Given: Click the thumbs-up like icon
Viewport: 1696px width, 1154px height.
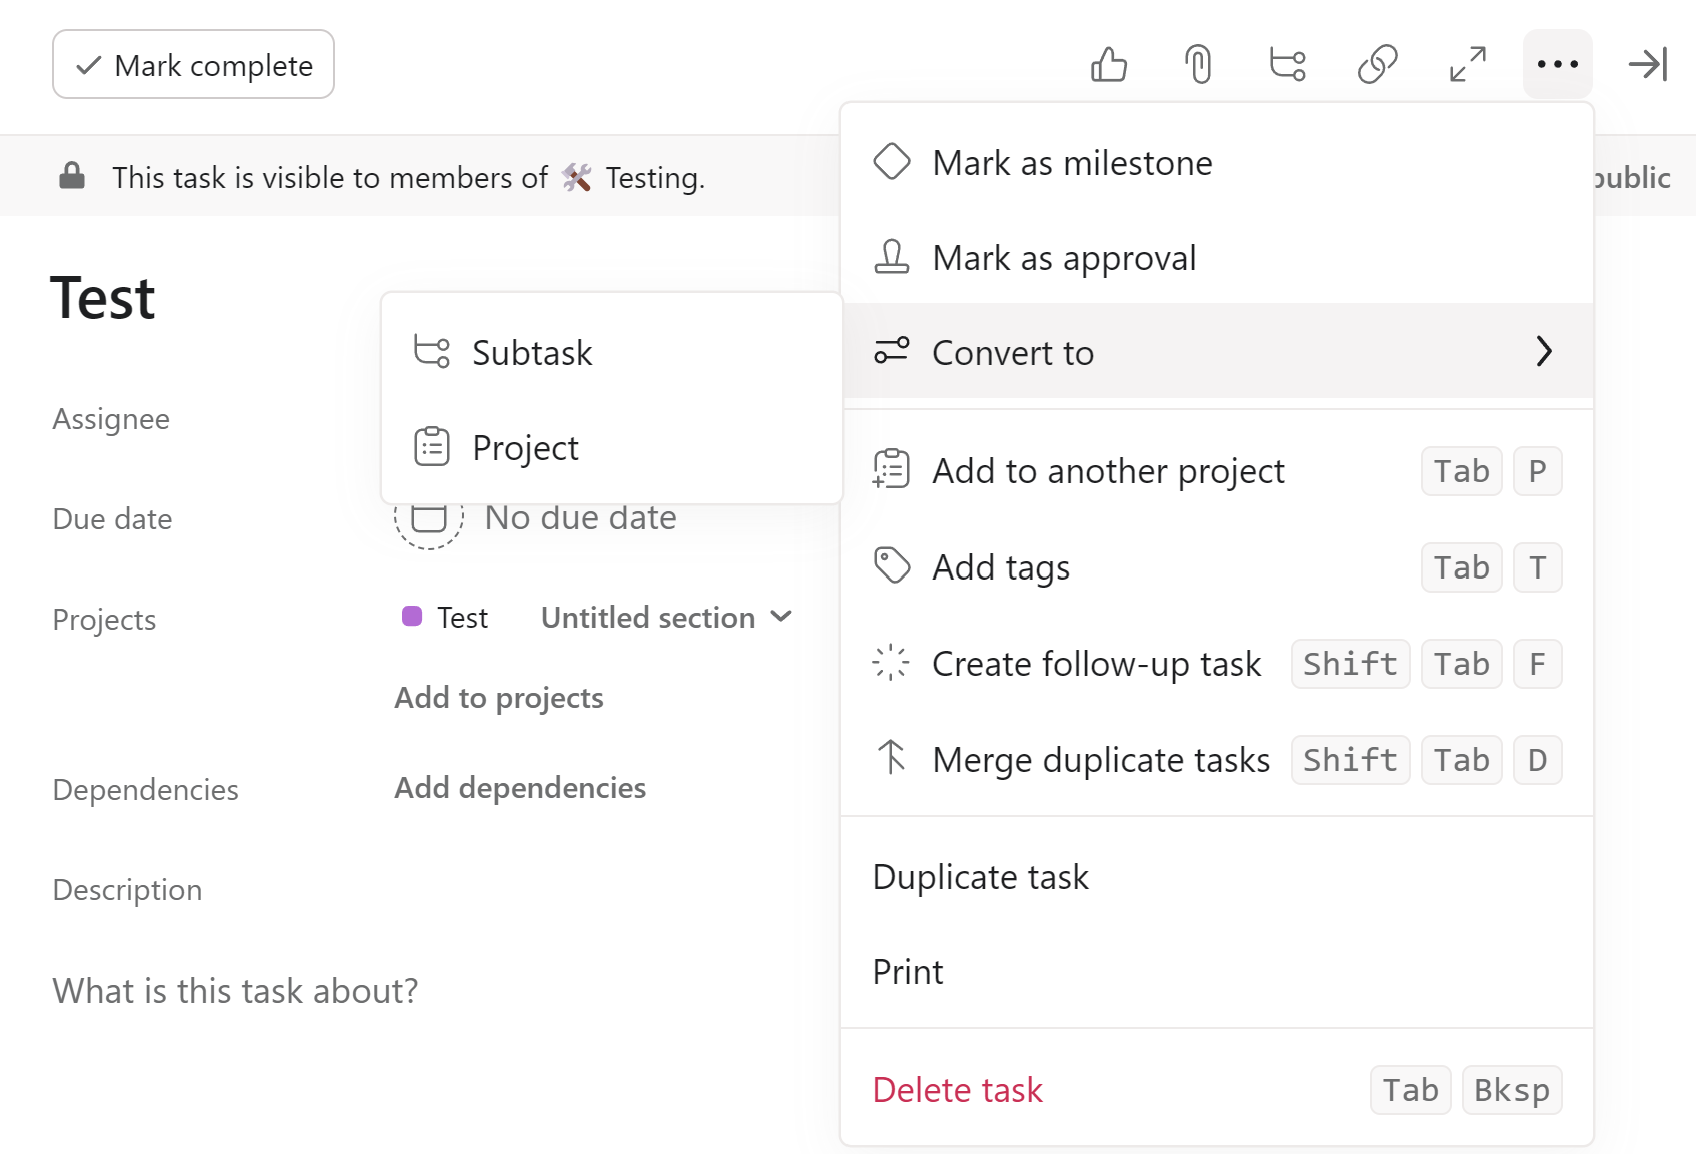Looking at the screenshot, I should [1108, 65].
